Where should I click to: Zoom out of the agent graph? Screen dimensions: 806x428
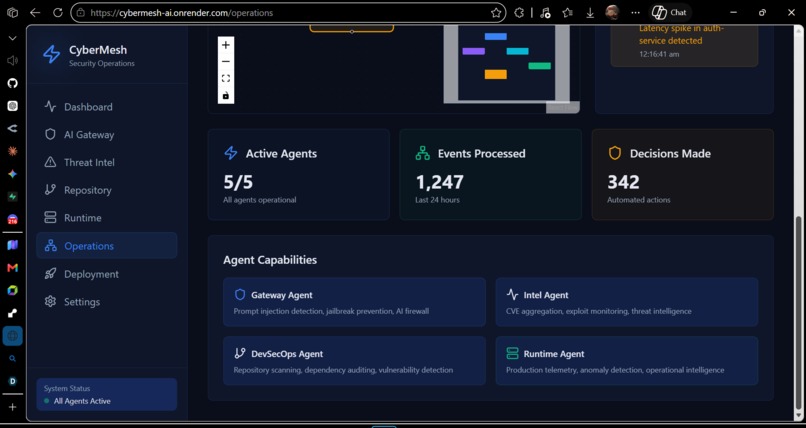[226, 62]
